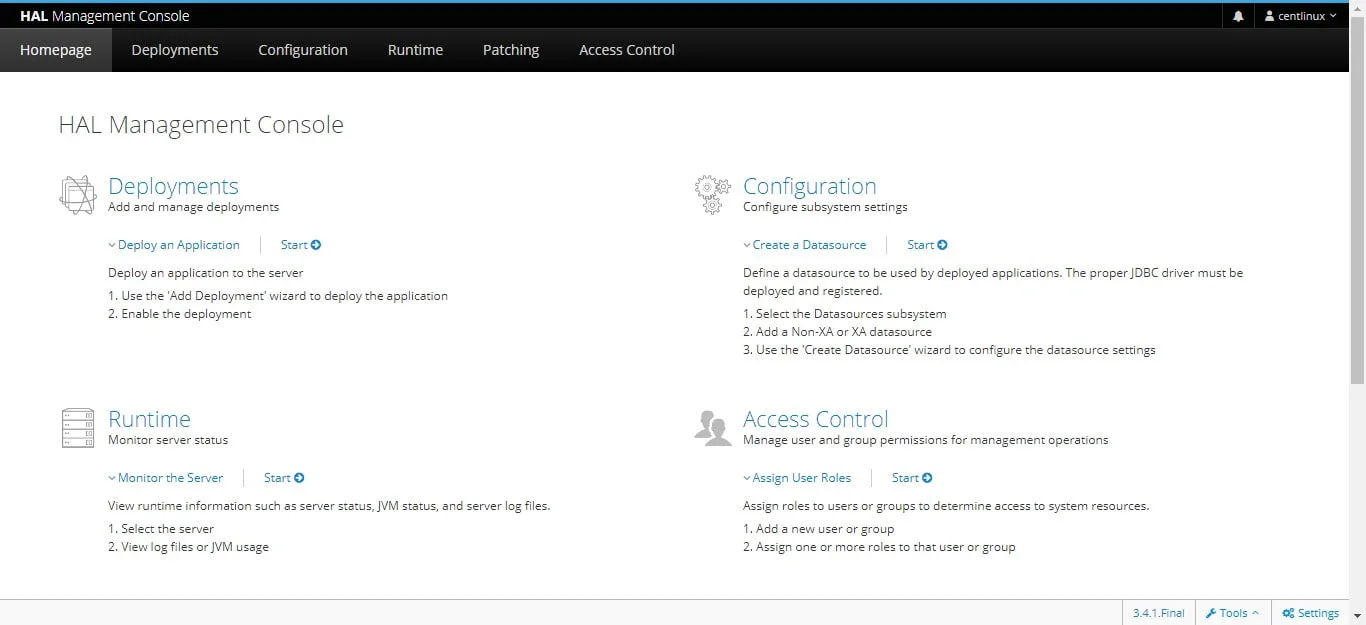Open the Tools menu in footer

(1233, 613)
